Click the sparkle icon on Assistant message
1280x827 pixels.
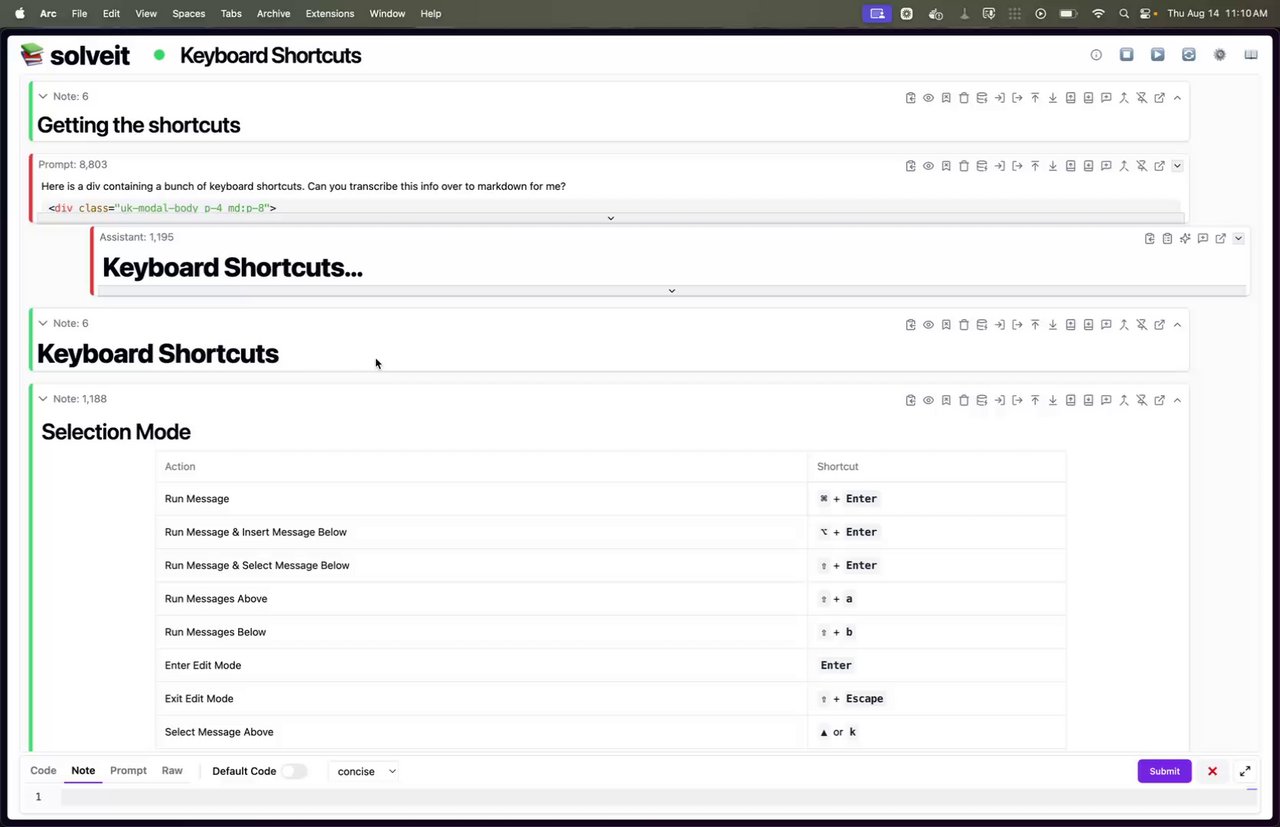point(1185,239)
